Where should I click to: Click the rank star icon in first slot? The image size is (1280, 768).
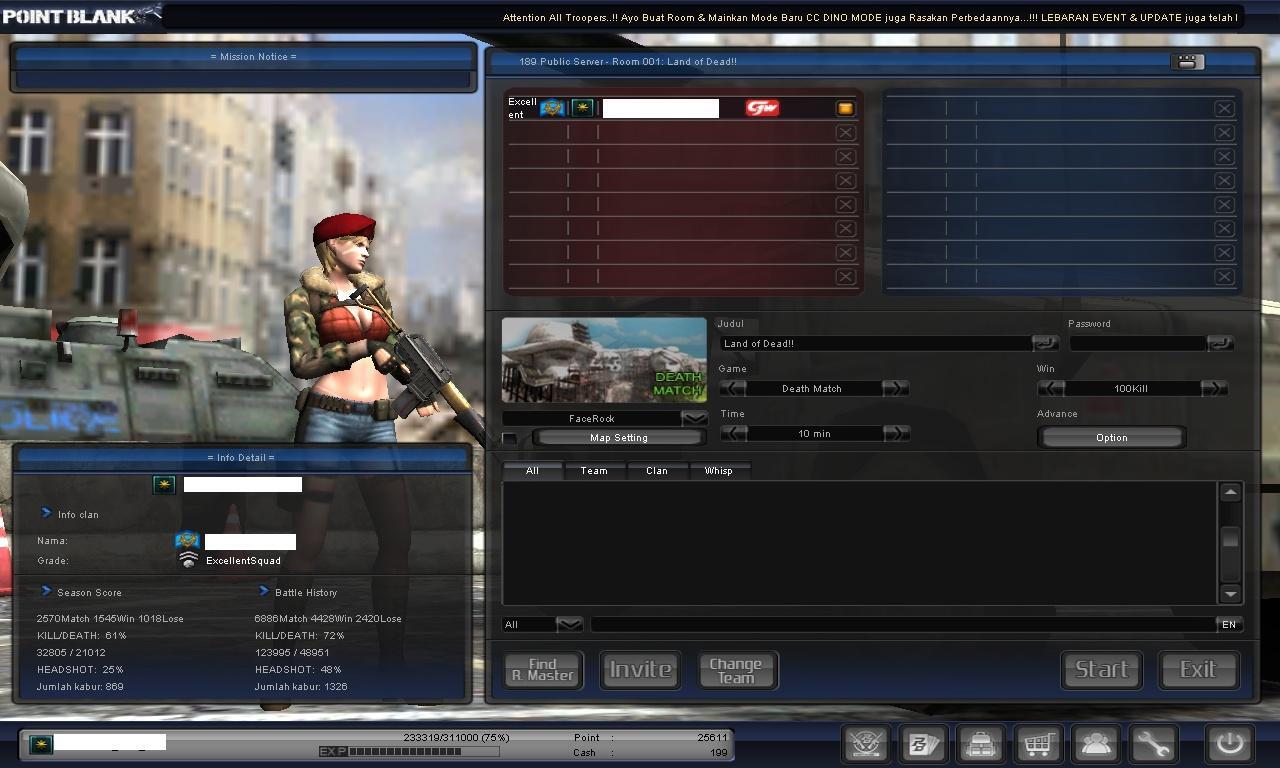click(x=582, y=108)
